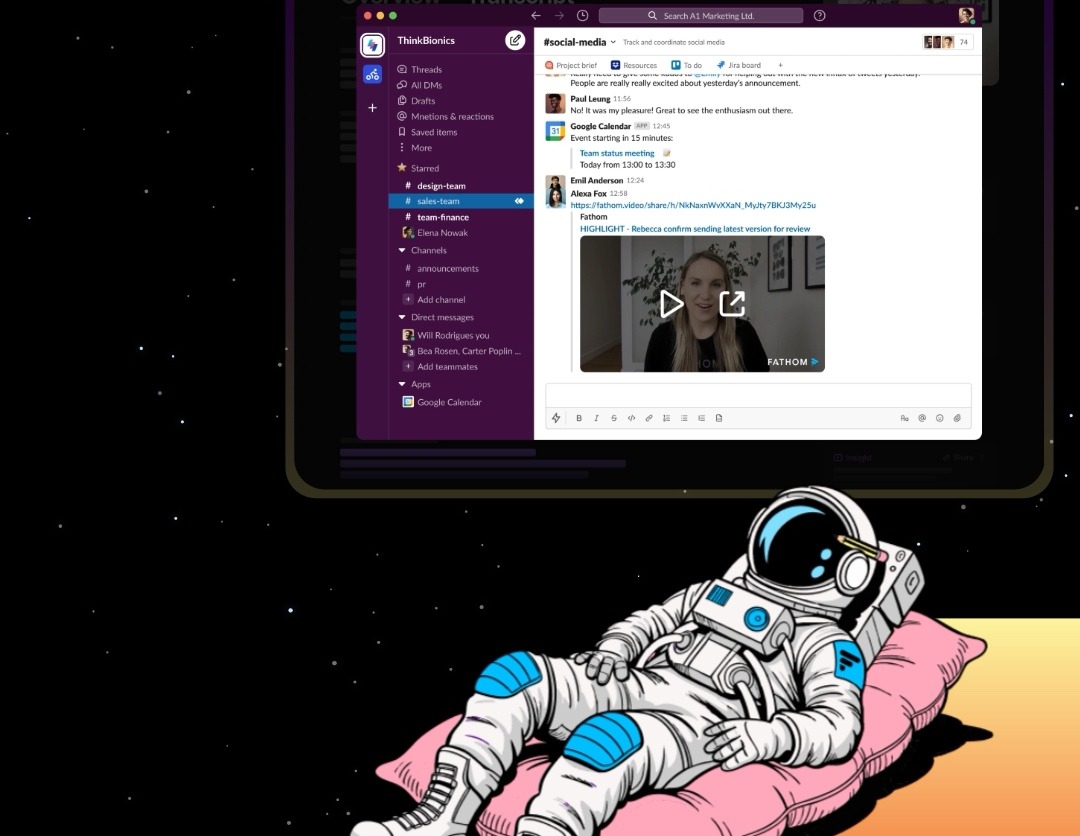The width and height of the screenshot is (1080, 836).
Task: Apply blockquote indent formatting
Action: tap(701, 418)
